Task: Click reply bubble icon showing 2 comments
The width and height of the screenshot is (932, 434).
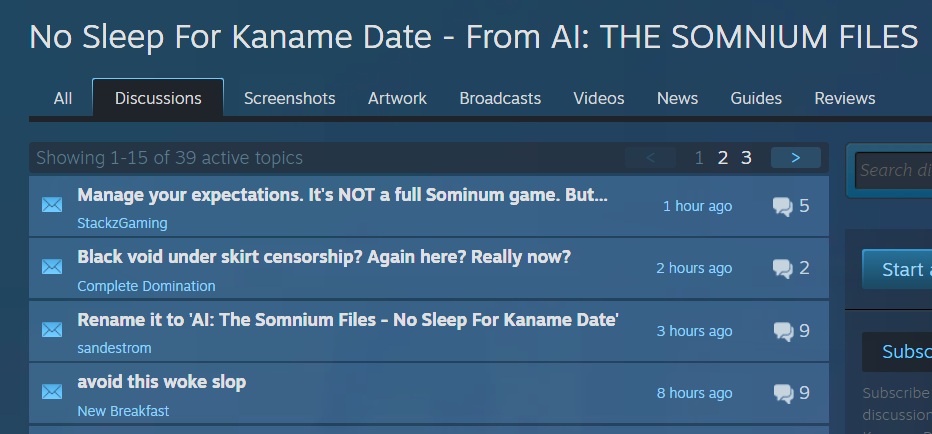Action: coord(782,269)
